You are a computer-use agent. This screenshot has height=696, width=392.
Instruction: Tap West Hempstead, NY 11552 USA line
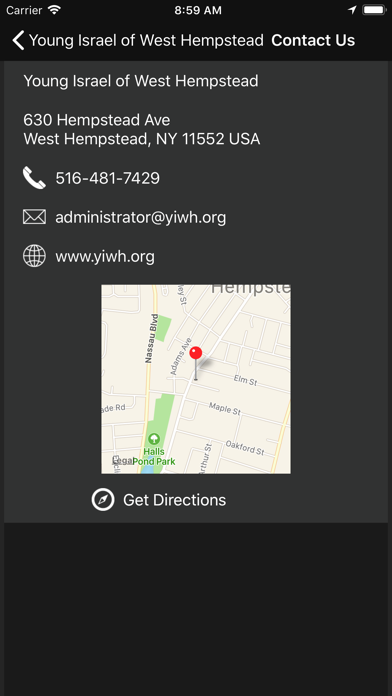142,139
